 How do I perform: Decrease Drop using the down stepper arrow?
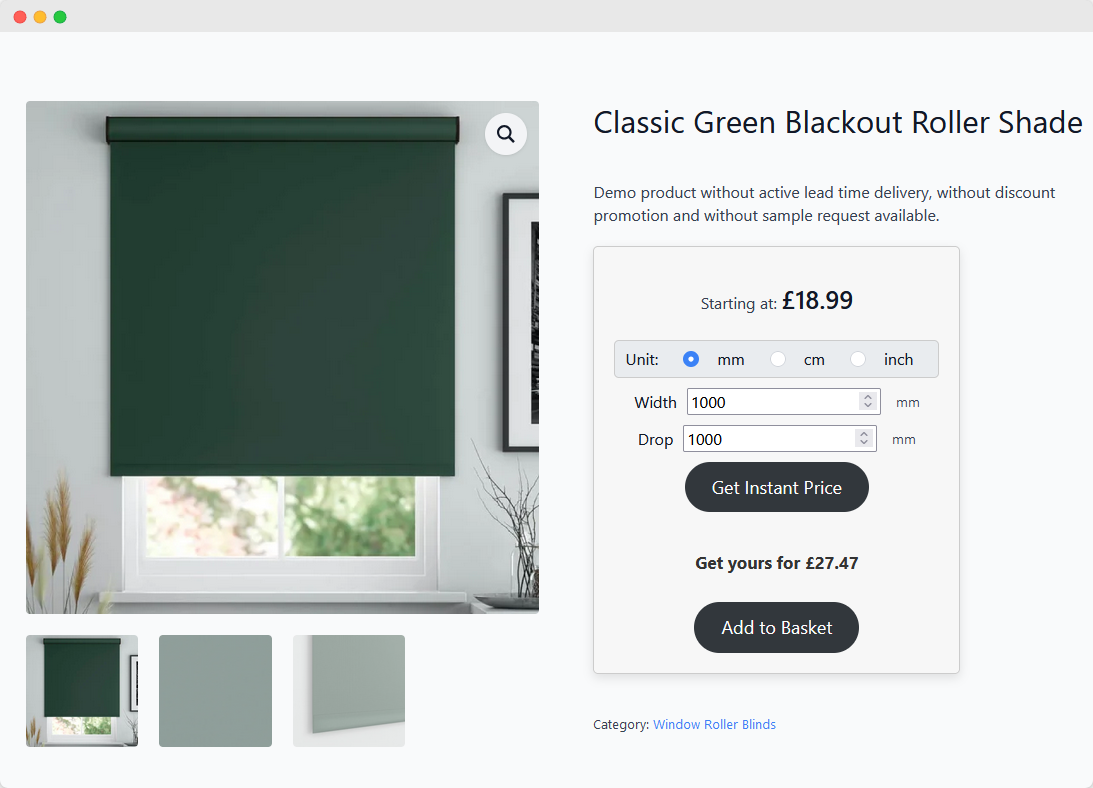(863, 444)
